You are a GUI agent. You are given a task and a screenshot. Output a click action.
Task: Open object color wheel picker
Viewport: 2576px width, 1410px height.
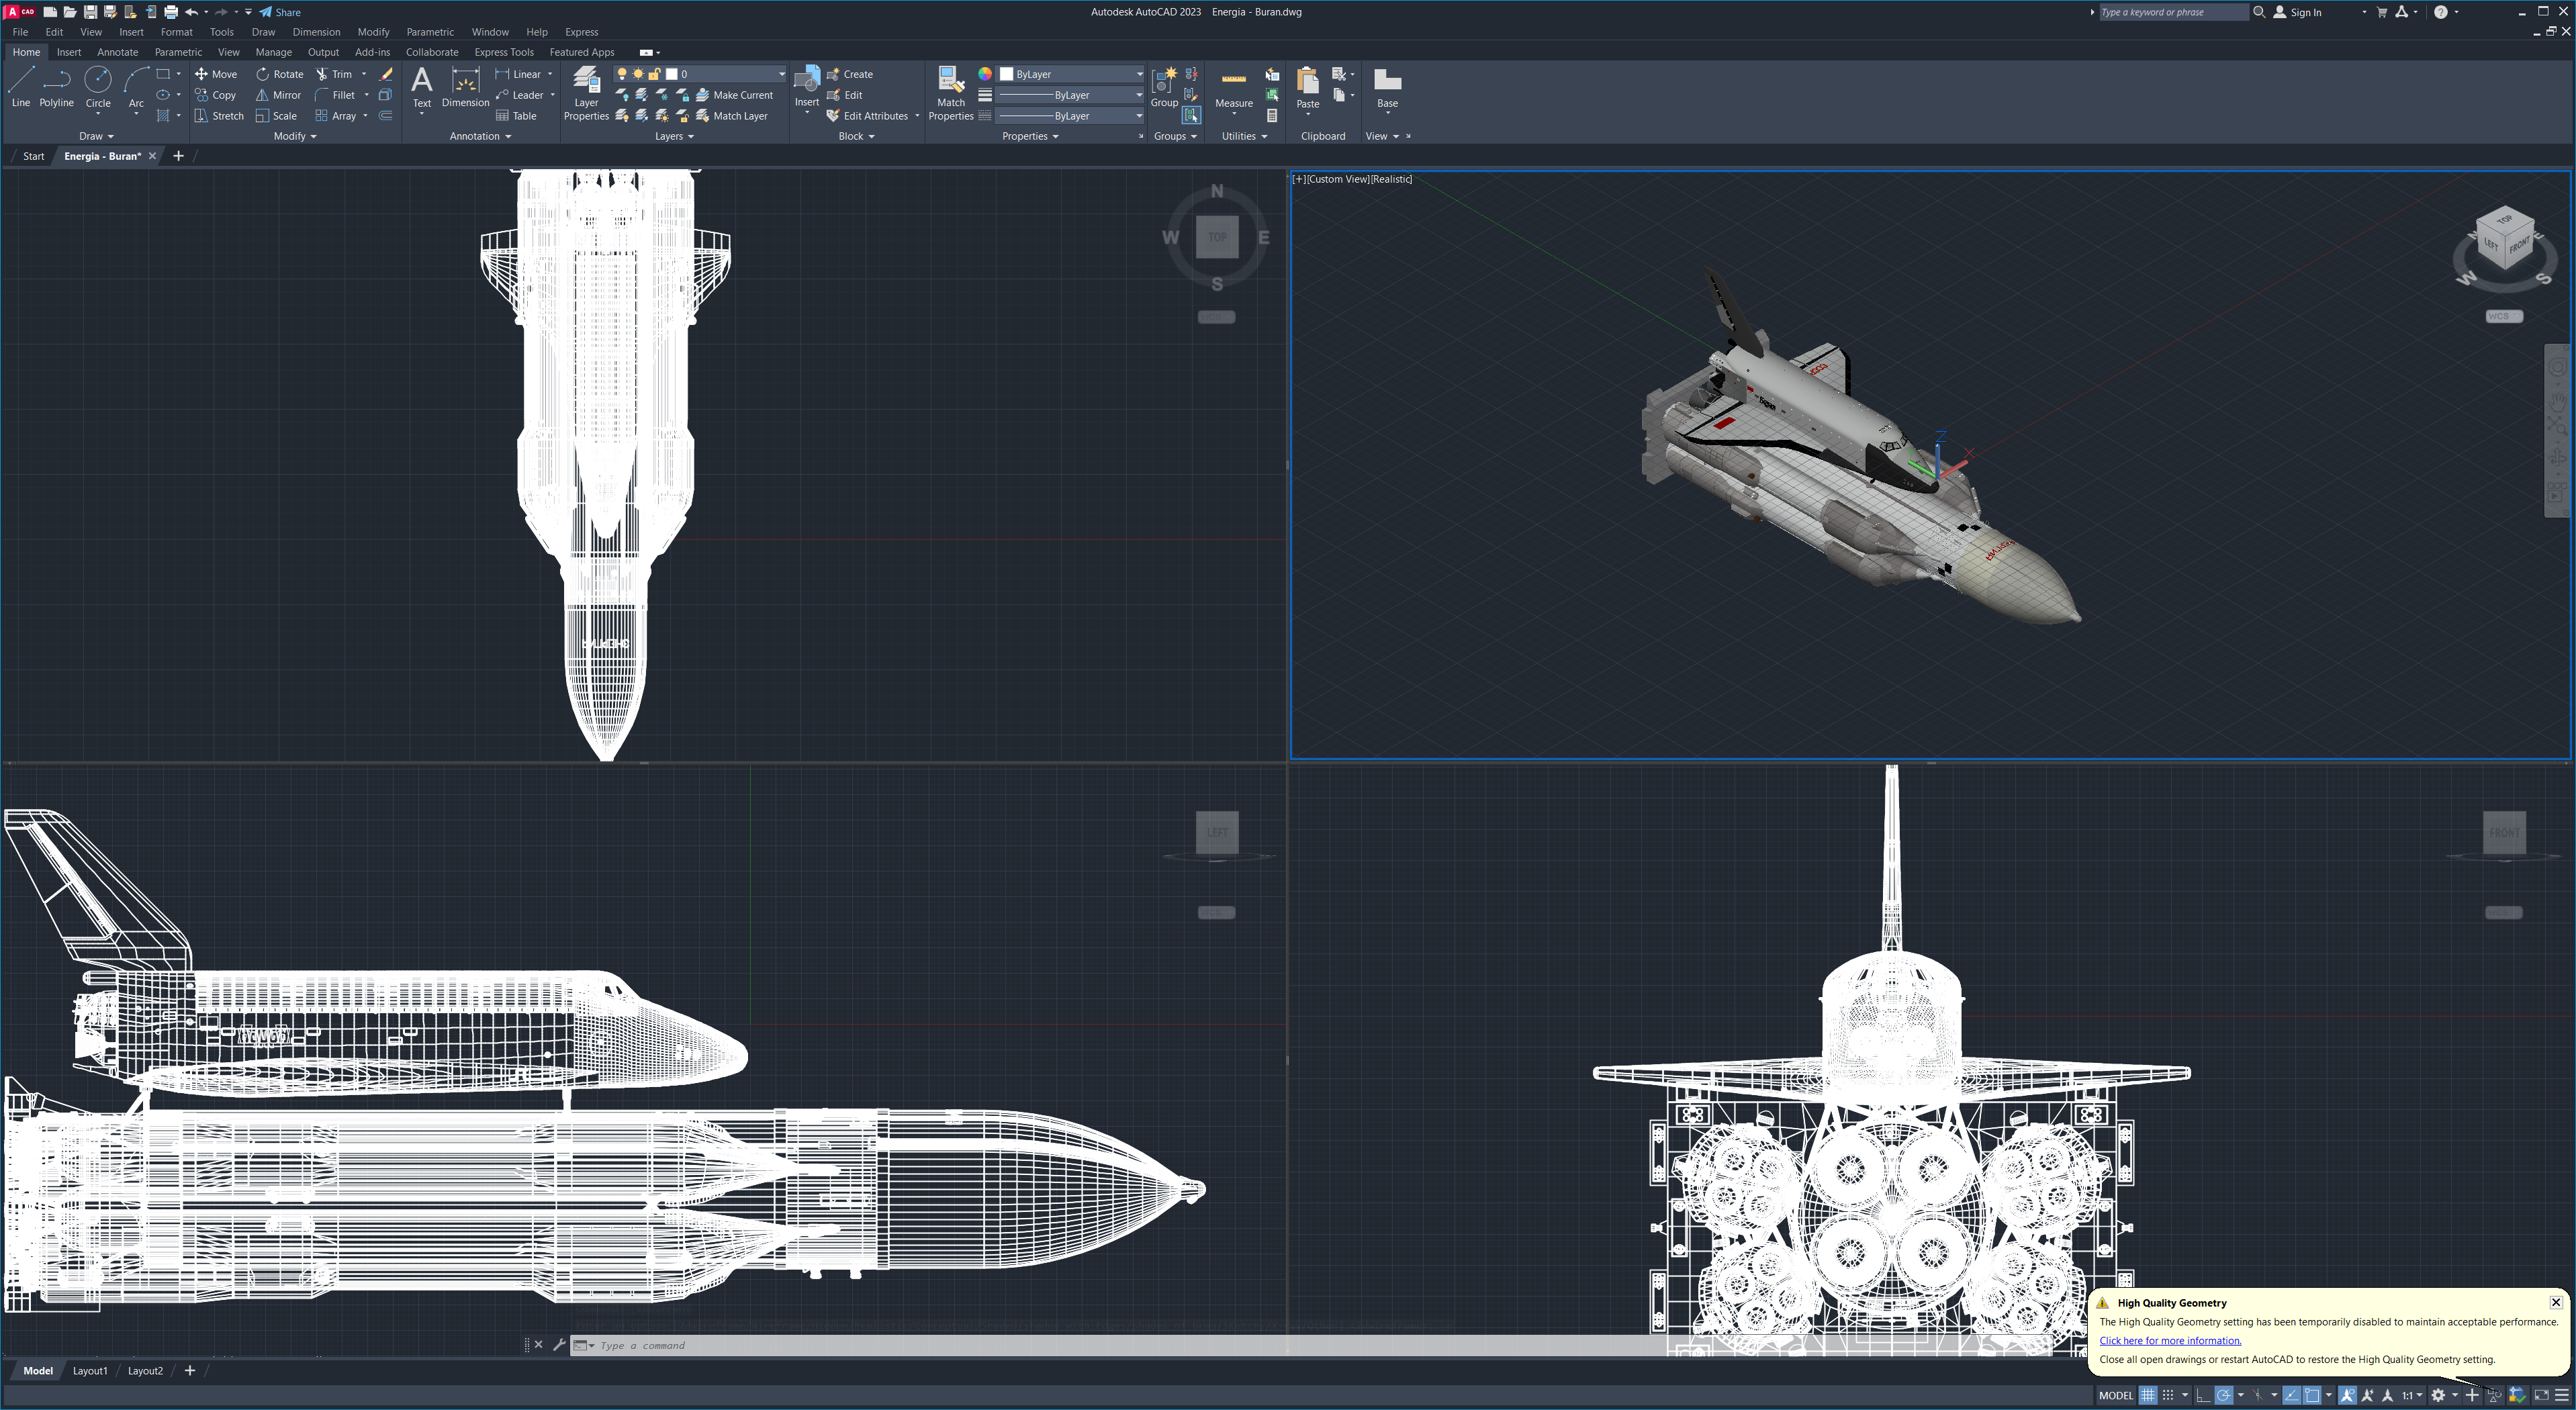[985, 74]
